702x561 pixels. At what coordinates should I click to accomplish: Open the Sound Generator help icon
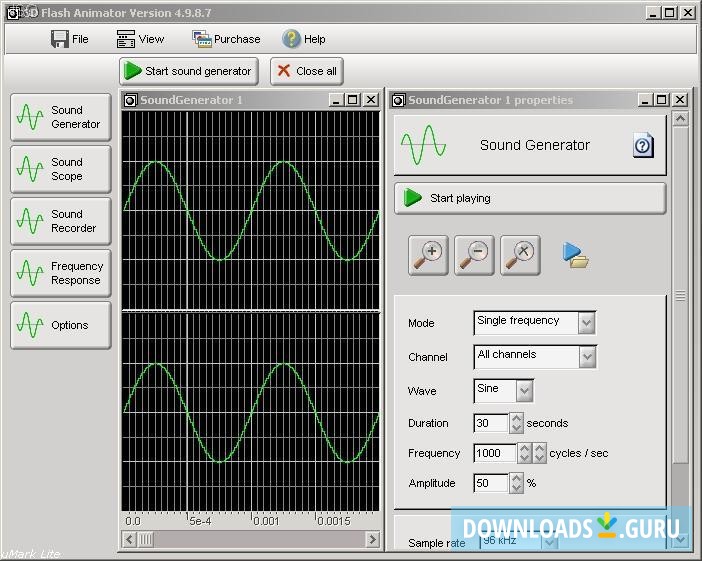coord(643,146)
